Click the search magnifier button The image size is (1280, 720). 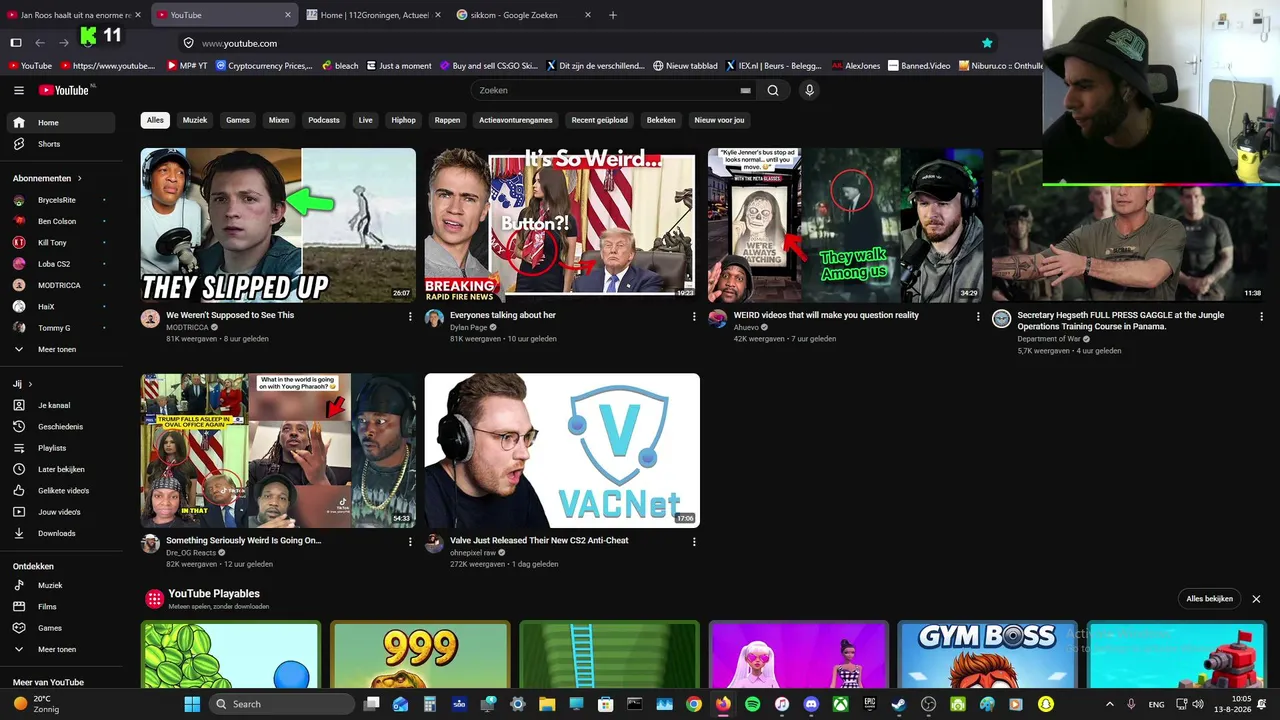773,90
